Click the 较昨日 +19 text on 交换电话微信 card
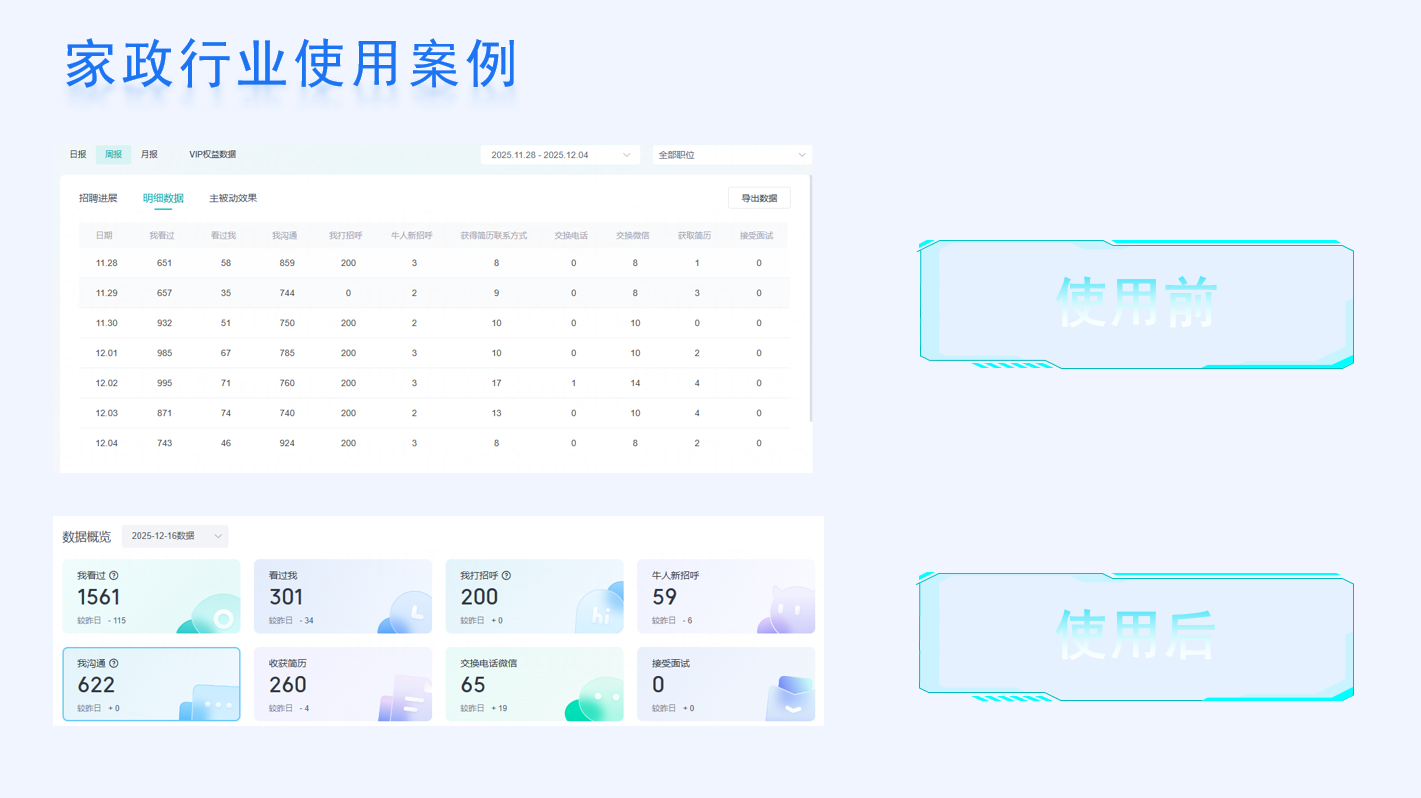The image size is (1421, 798). pyautogui.click(x=484, y=708)
